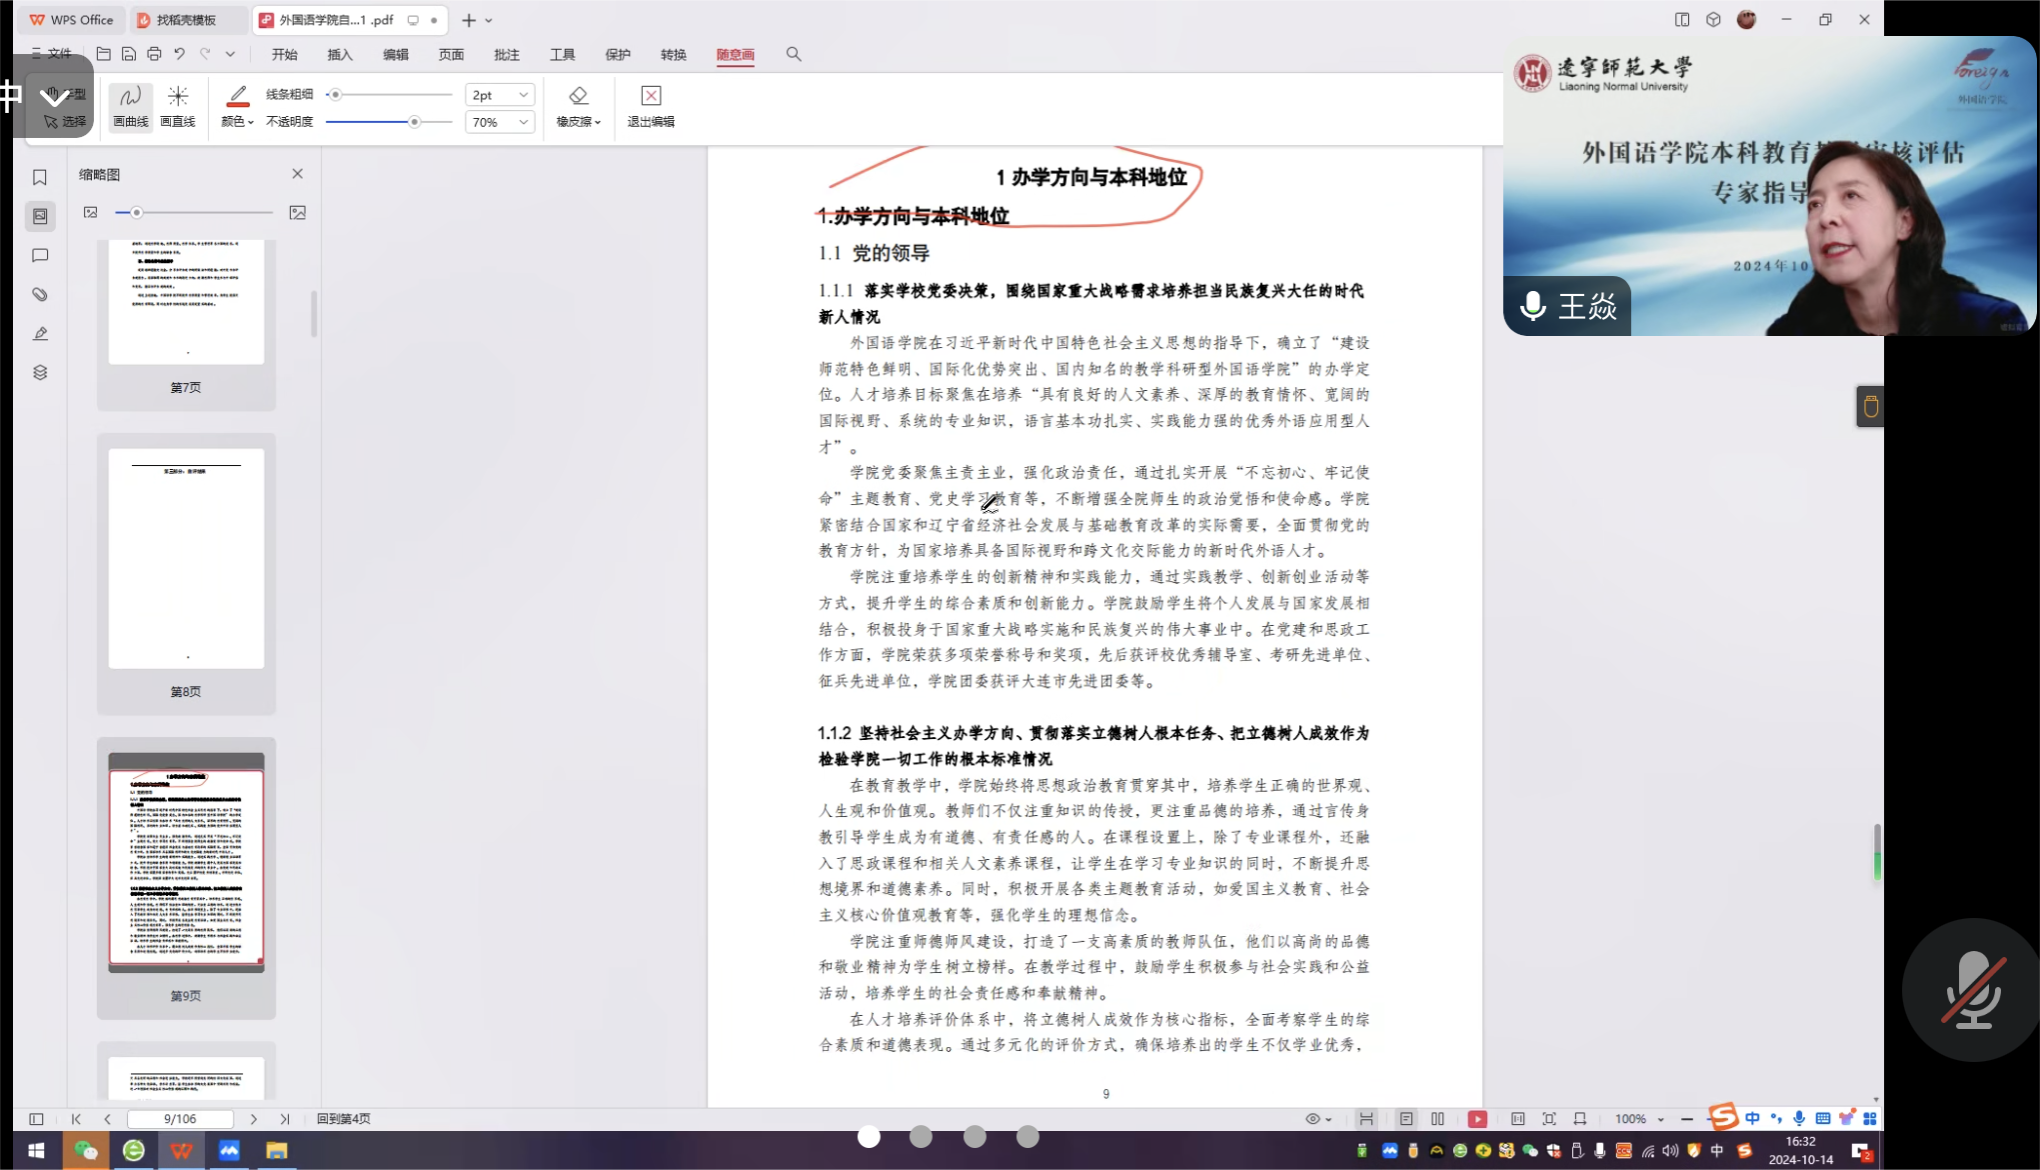Click the 不透明度 opacity slider handle

(x=414, y=121)
